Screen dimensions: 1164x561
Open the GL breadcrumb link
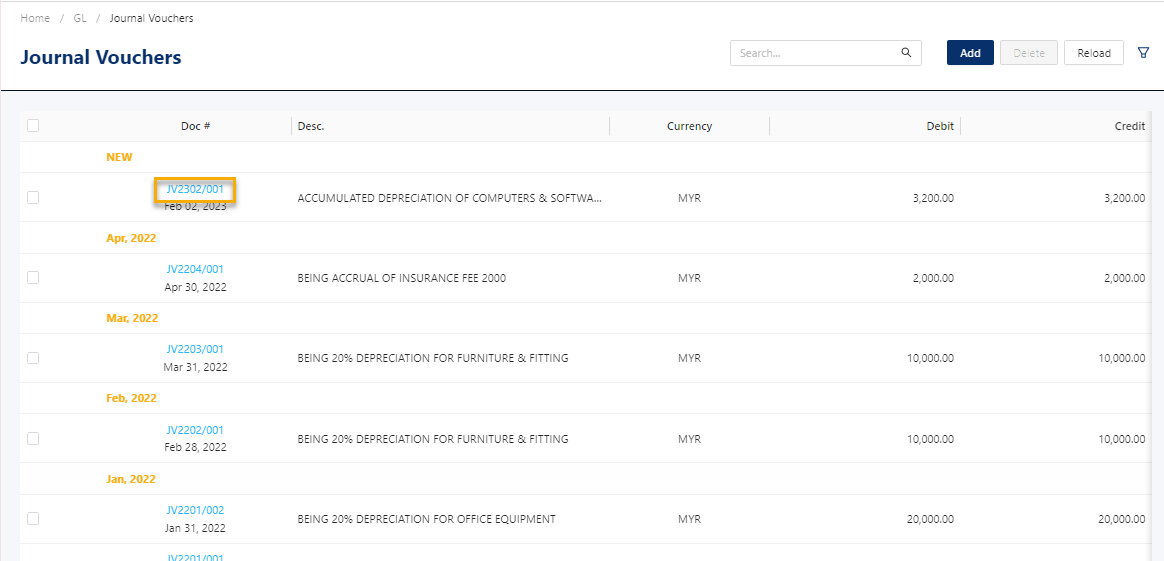[x=80, y=18]
